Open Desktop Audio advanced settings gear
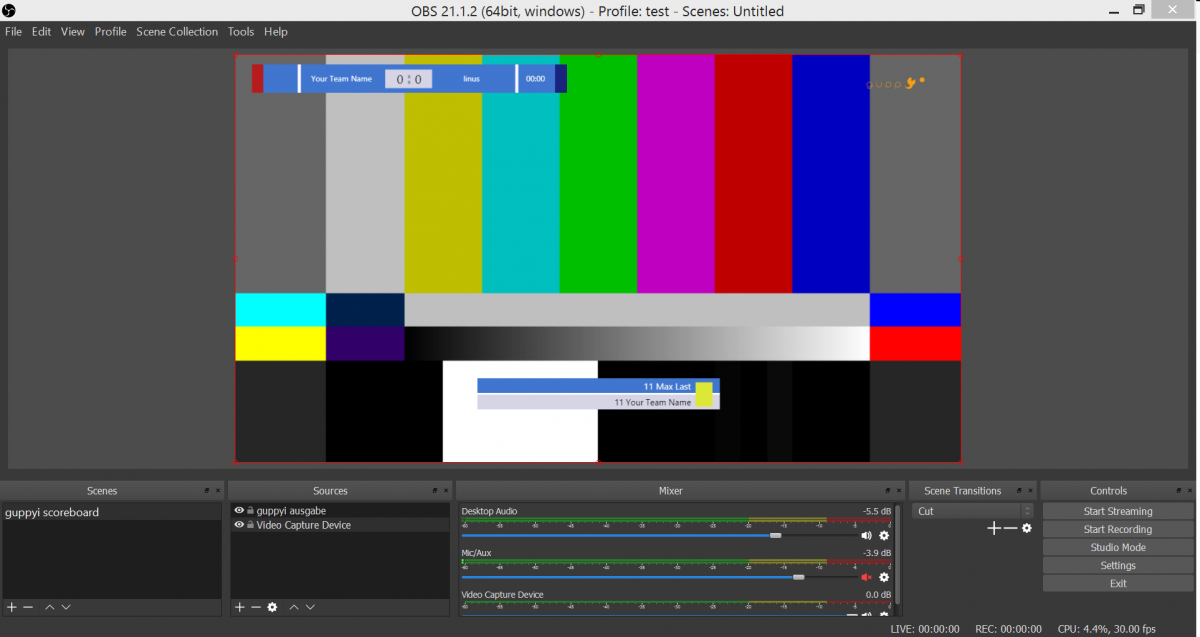The height and width of the screenshot is (637, 1200). [x=883, y=535]
